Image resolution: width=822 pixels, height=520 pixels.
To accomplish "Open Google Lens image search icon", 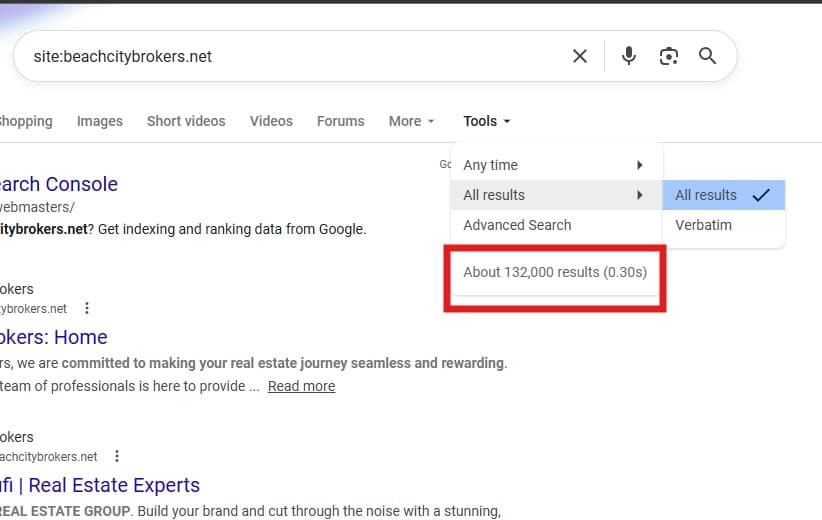I will pos(668,56).
